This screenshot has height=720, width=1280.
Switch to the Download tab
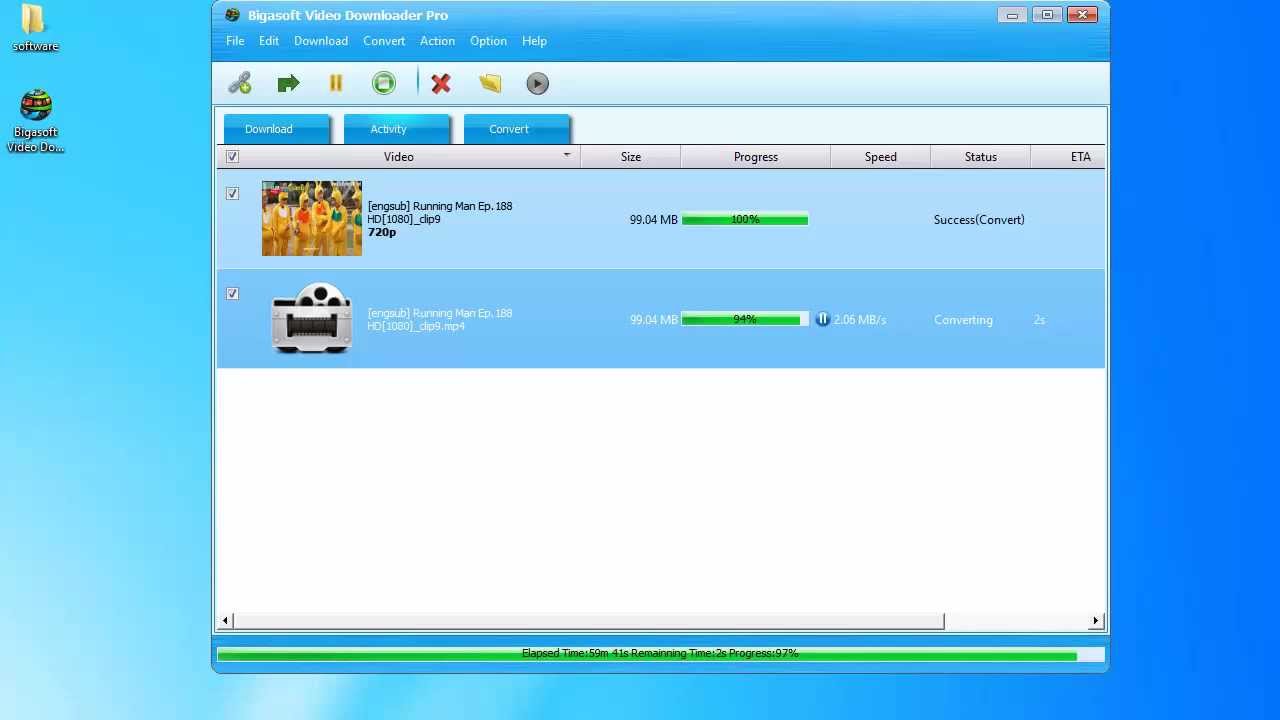pos(276,129)
